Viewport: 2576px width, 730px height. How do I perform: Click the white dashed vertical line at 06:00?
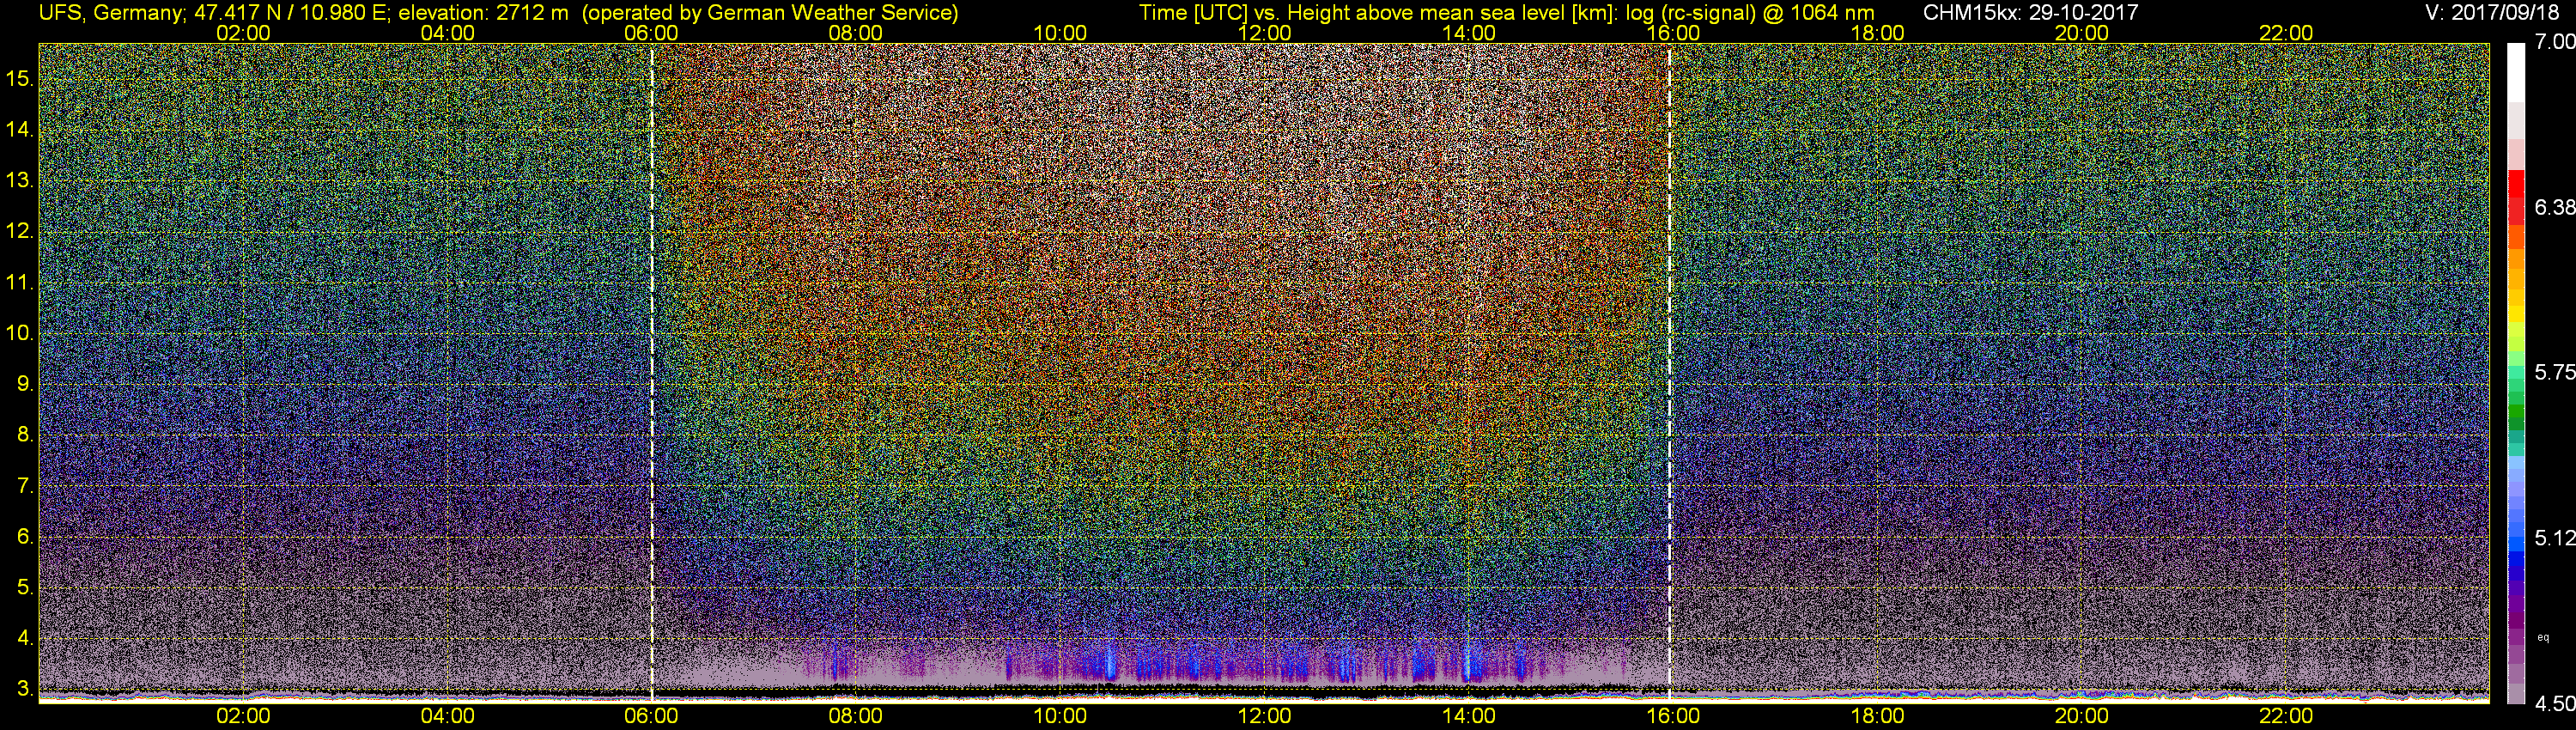click(x=652, y=372)
